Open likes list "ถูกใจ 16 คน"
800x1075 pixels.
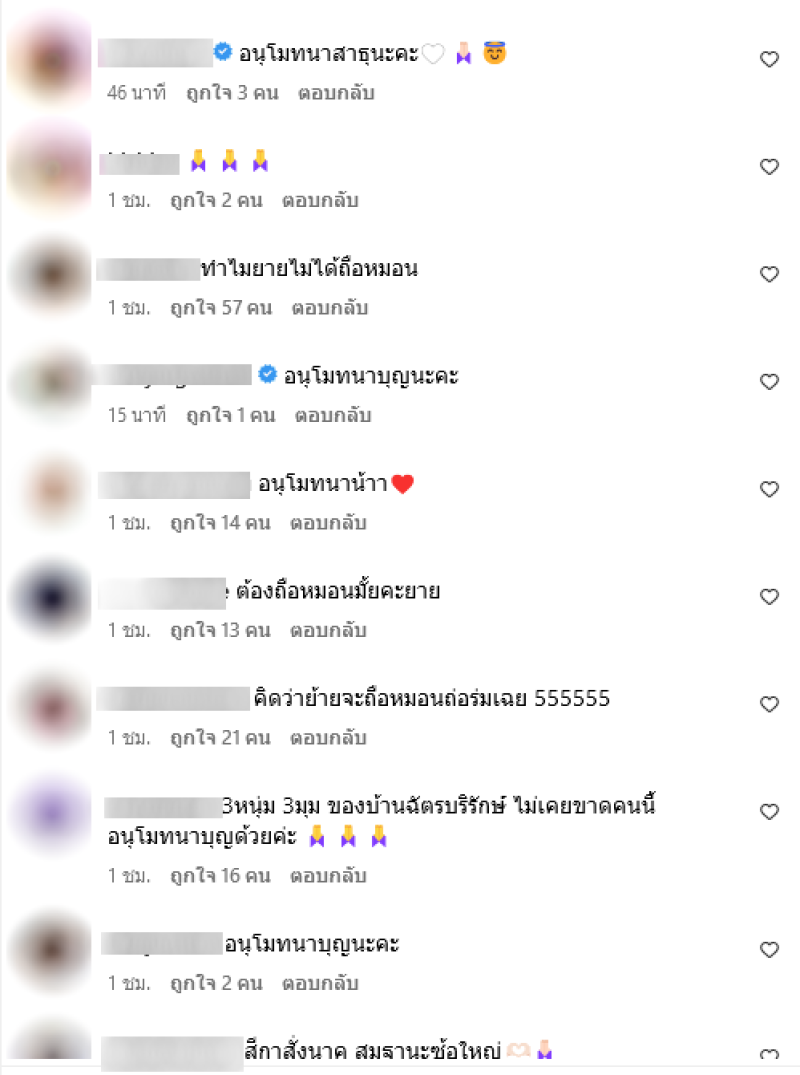(x=221, y=876)
